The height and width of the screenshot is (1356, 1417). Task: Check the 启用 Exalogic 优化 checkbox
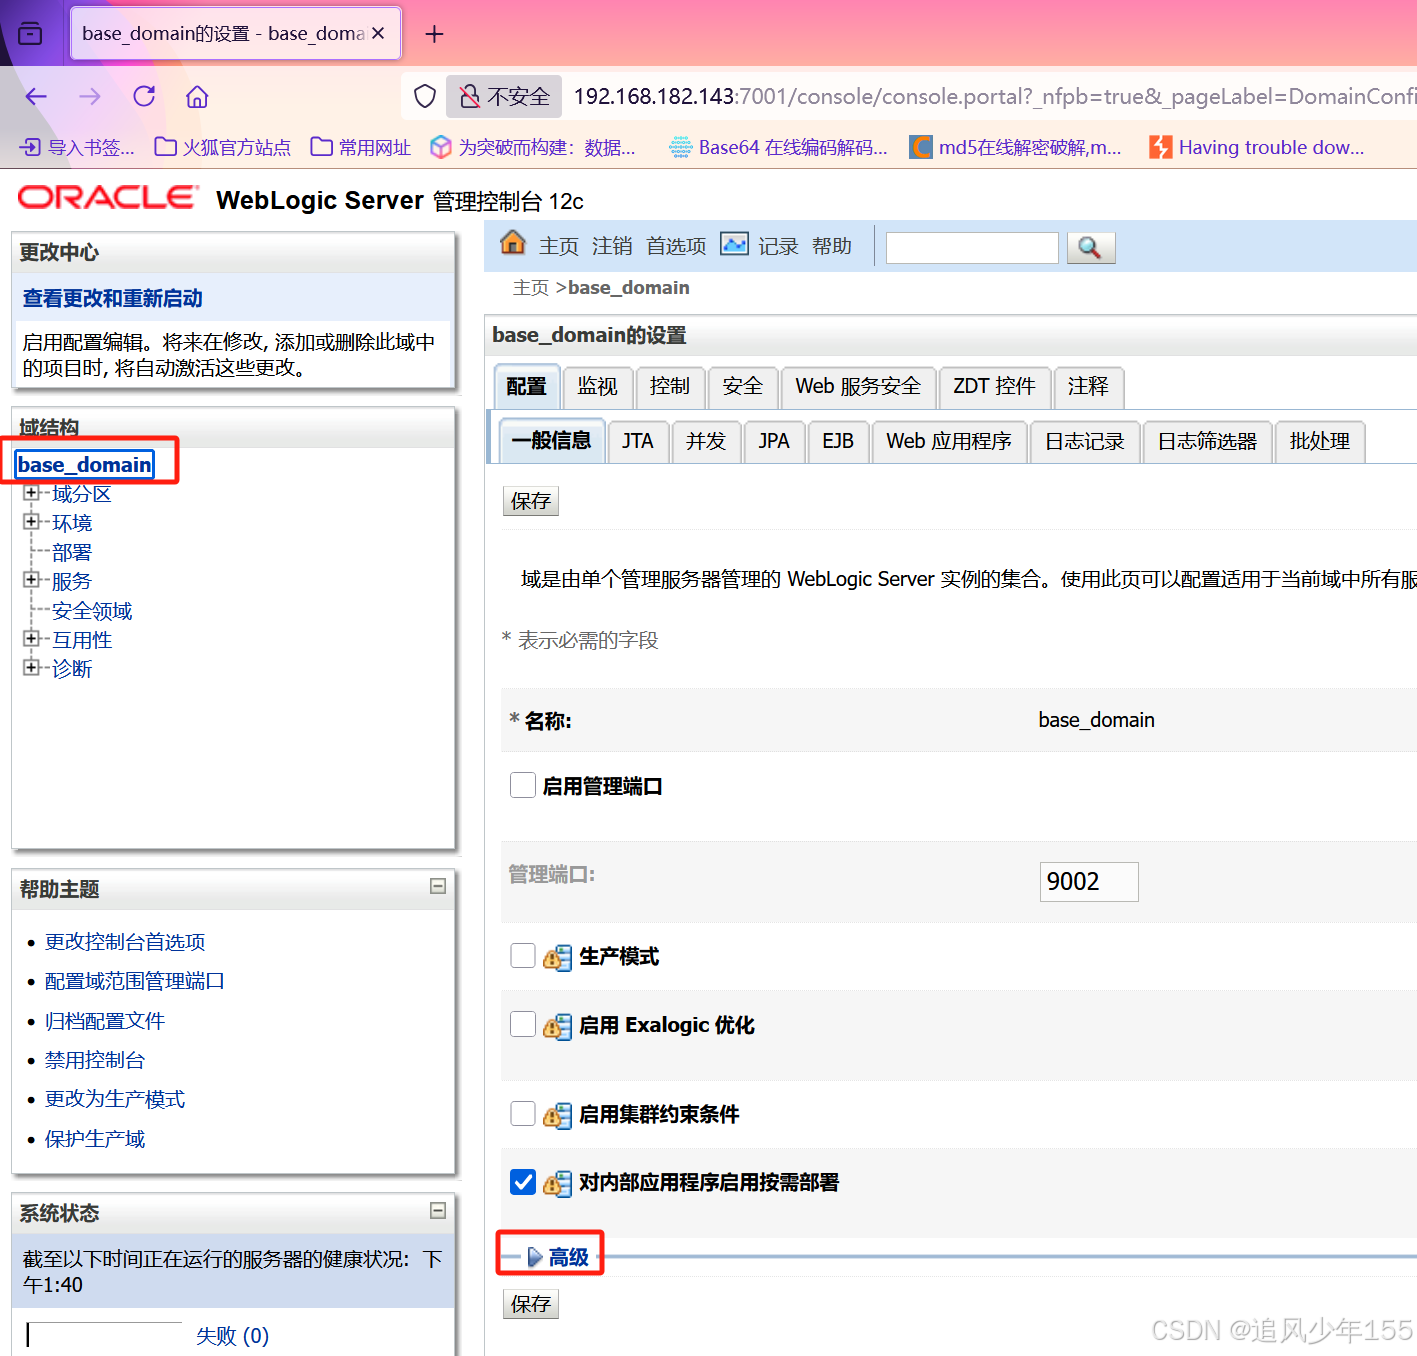(x=522, y=1024)
